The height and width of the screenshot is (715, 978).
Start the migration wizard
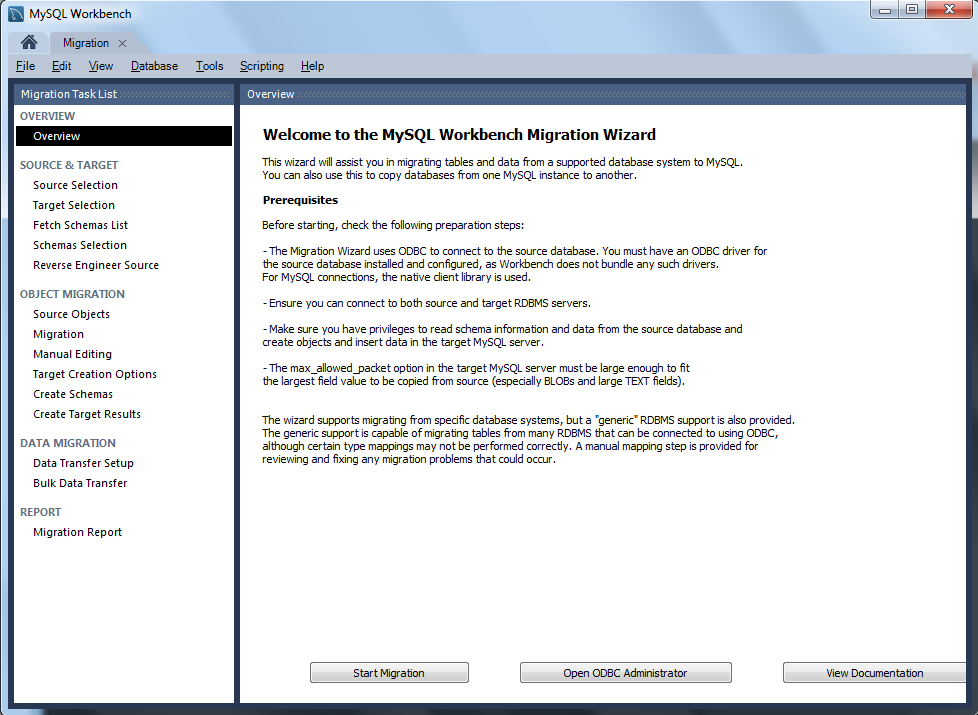[389, 673]
